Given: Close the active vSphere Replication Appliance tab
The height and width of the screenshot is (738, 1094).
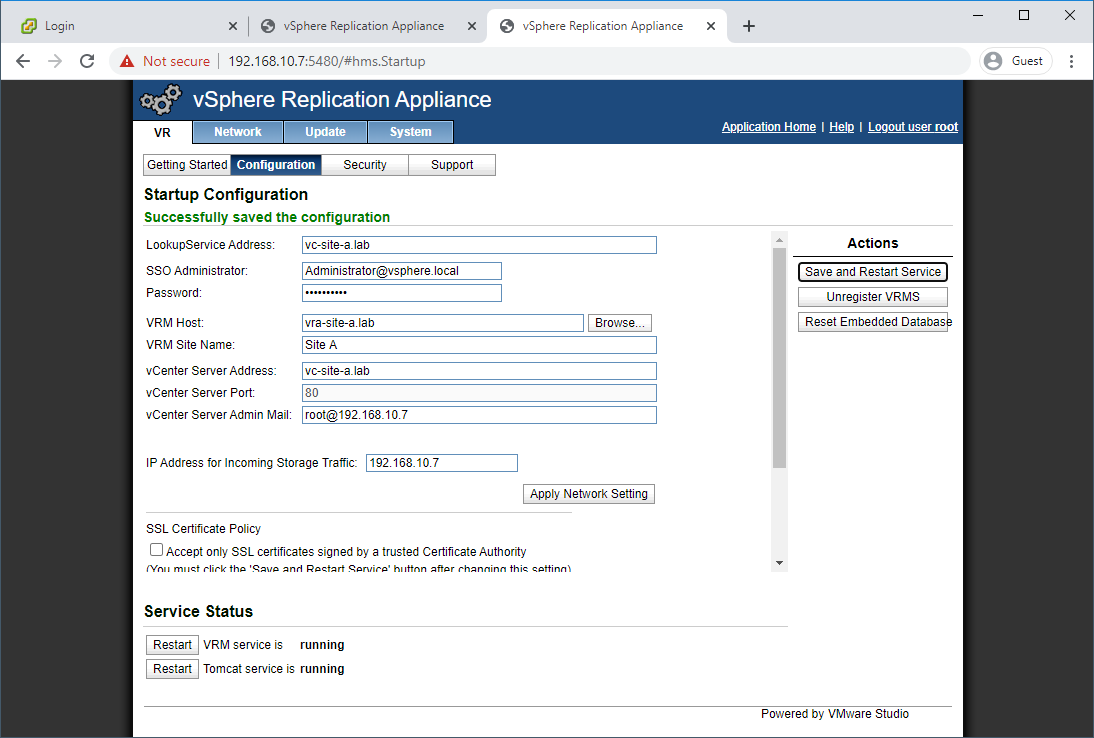Looking at the screenshot, I should [x=710, y=27].
